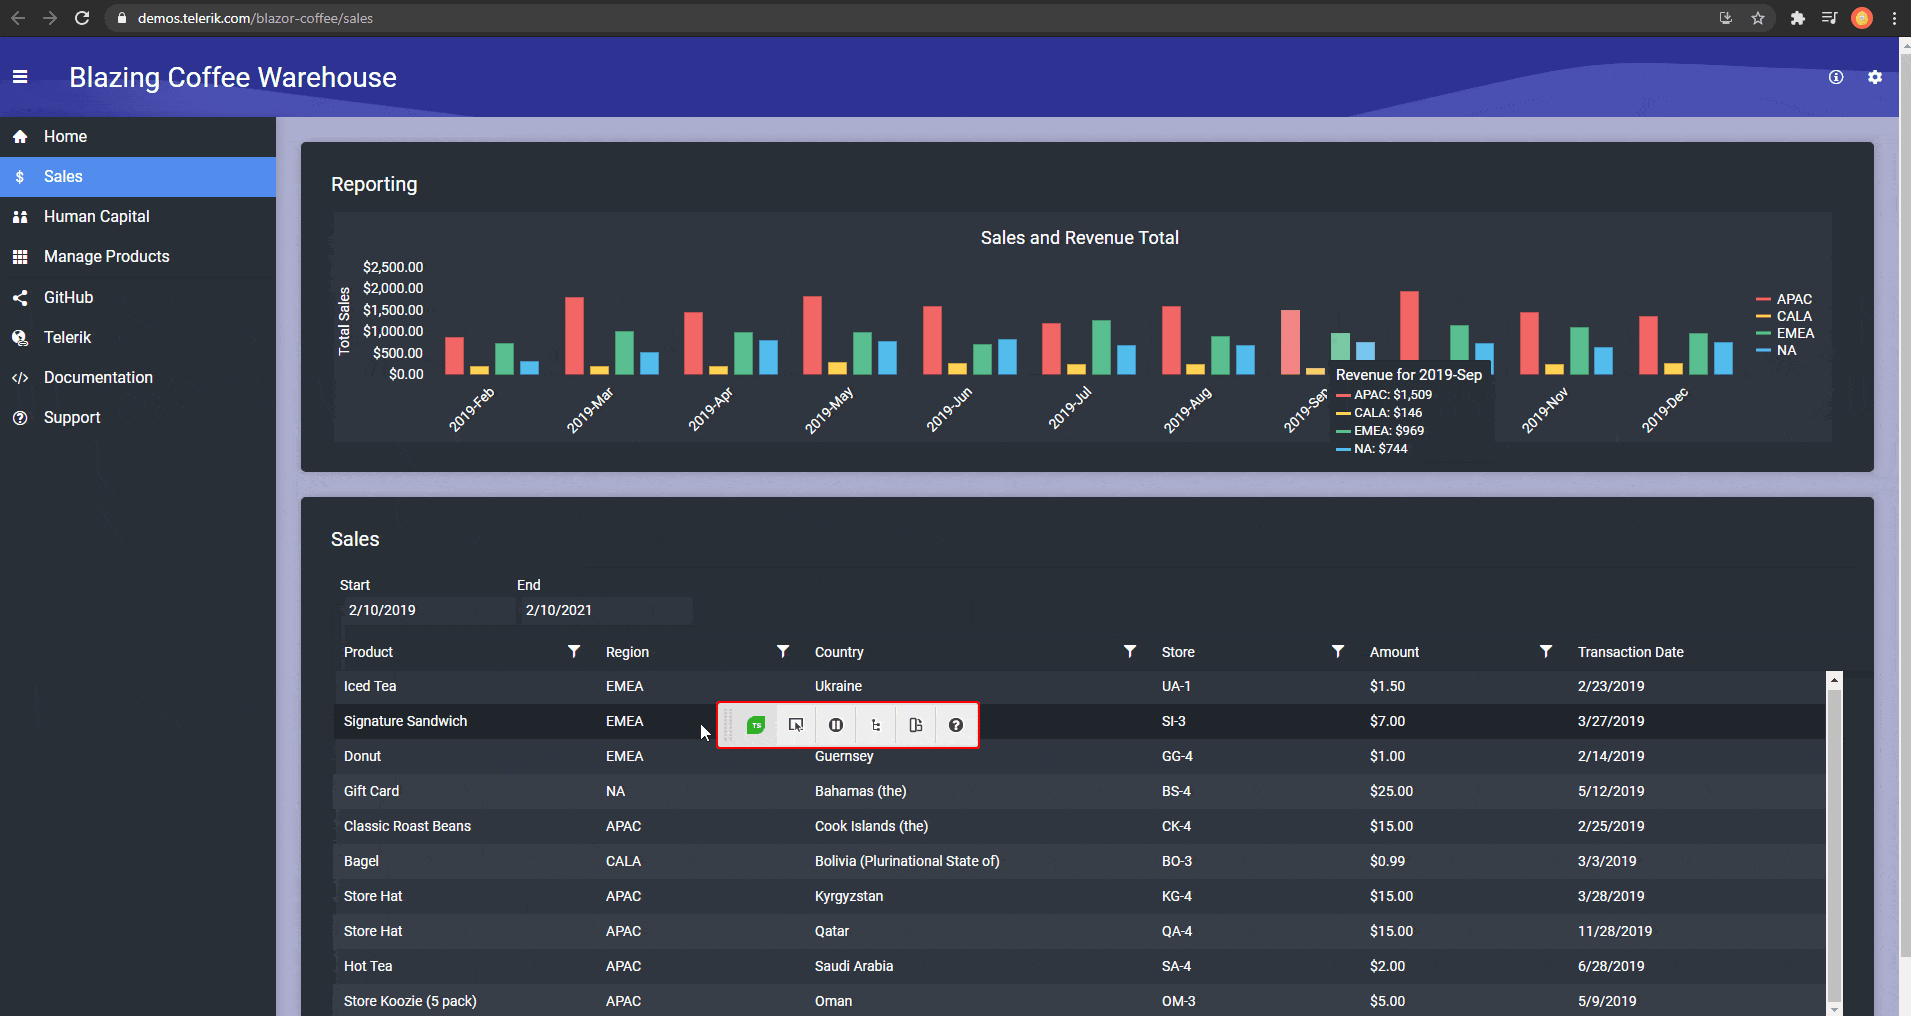Open help on the floating toolbar

tap(956, 725)
